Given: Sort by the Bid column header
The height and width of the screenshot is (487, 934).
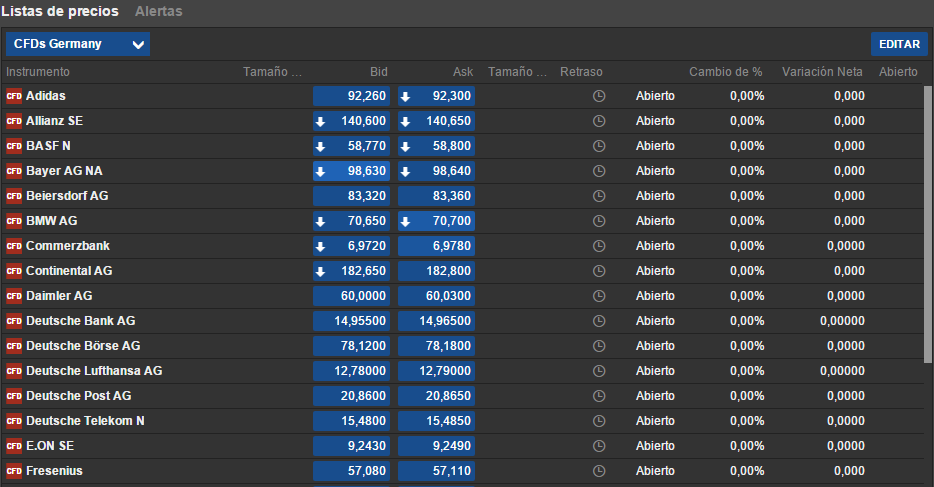Looking at the screenshot, I should click(x=379, y=72).
